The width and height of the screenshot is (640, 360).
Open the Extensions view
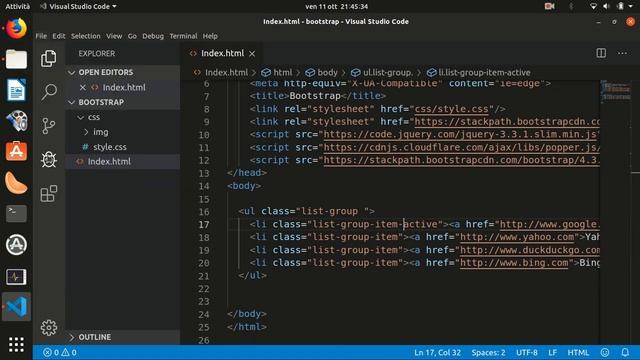pyautogui.click(x=49, y=193)
